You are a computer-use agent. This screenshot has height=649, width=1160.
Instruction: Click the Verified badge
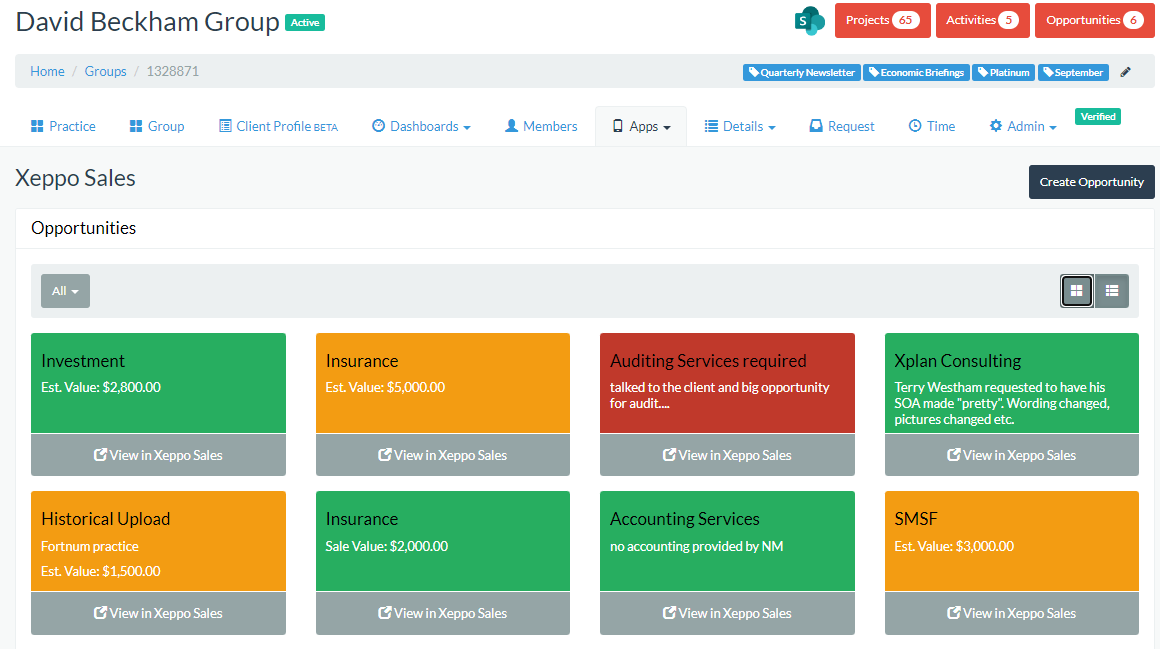(x=1098, y=117)
